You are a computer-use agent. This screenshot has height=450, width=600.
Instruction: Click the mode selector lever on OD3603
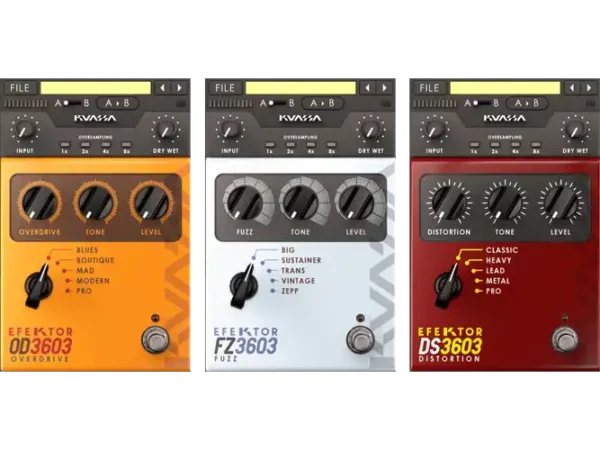coord(38,286)
